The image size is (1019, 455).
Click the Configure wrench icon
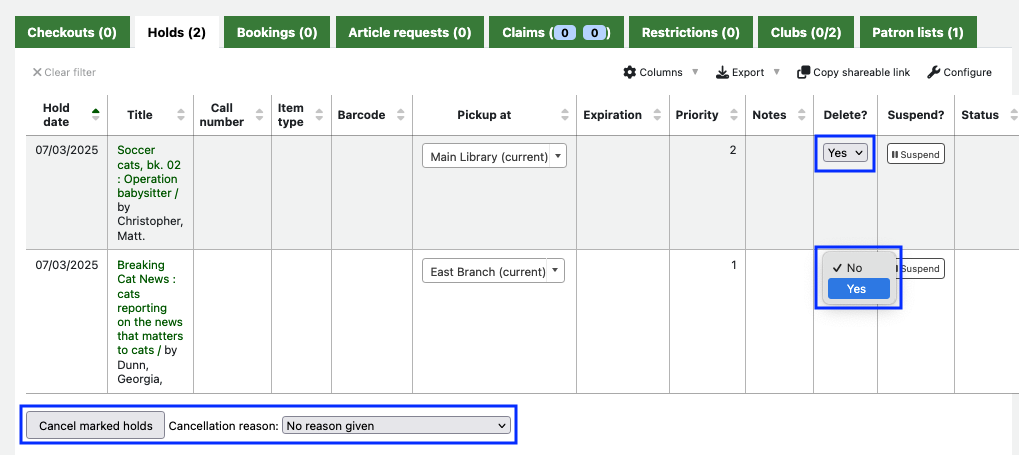point(934,73)
